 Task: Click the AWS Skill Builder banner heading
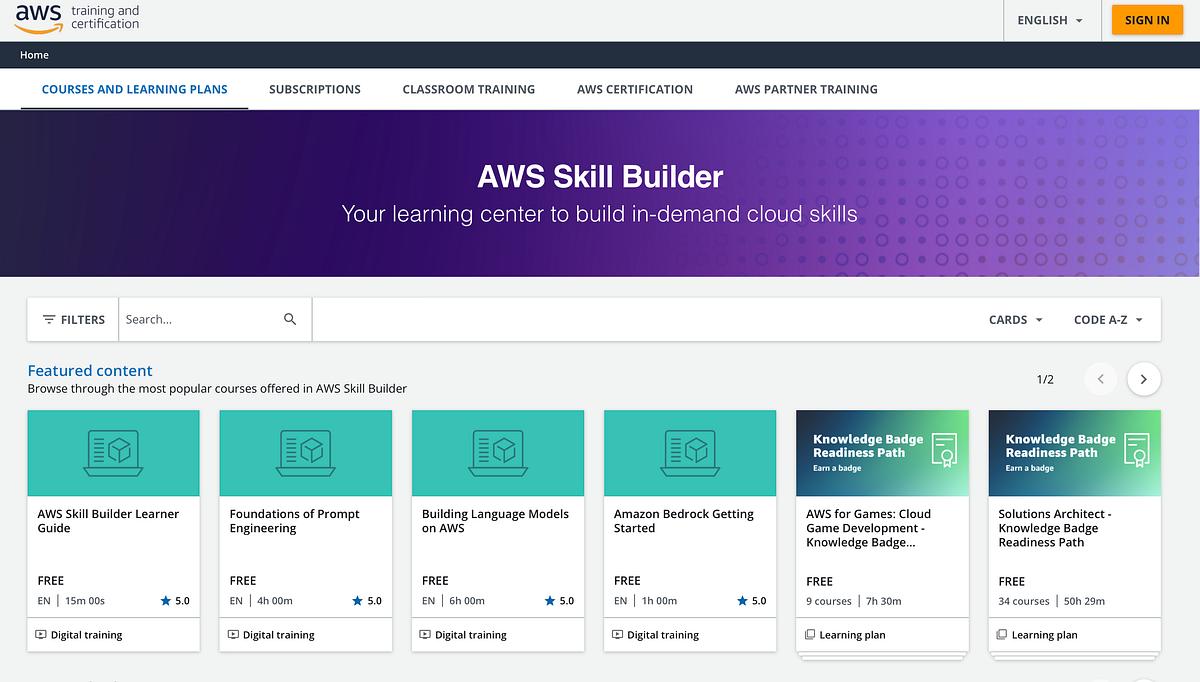[600, 177]
